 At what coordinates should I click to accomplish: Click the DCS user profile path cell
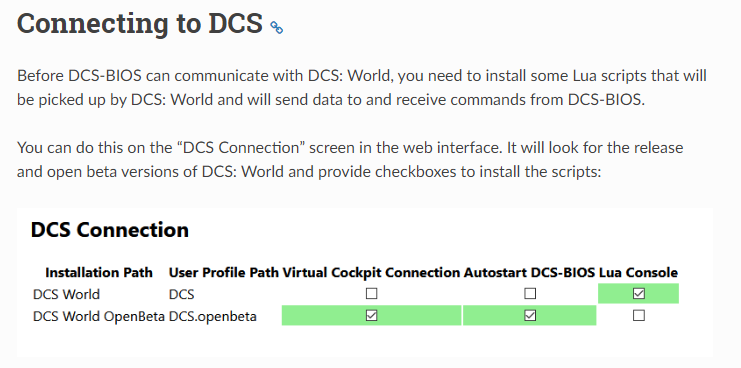(181, 294)
